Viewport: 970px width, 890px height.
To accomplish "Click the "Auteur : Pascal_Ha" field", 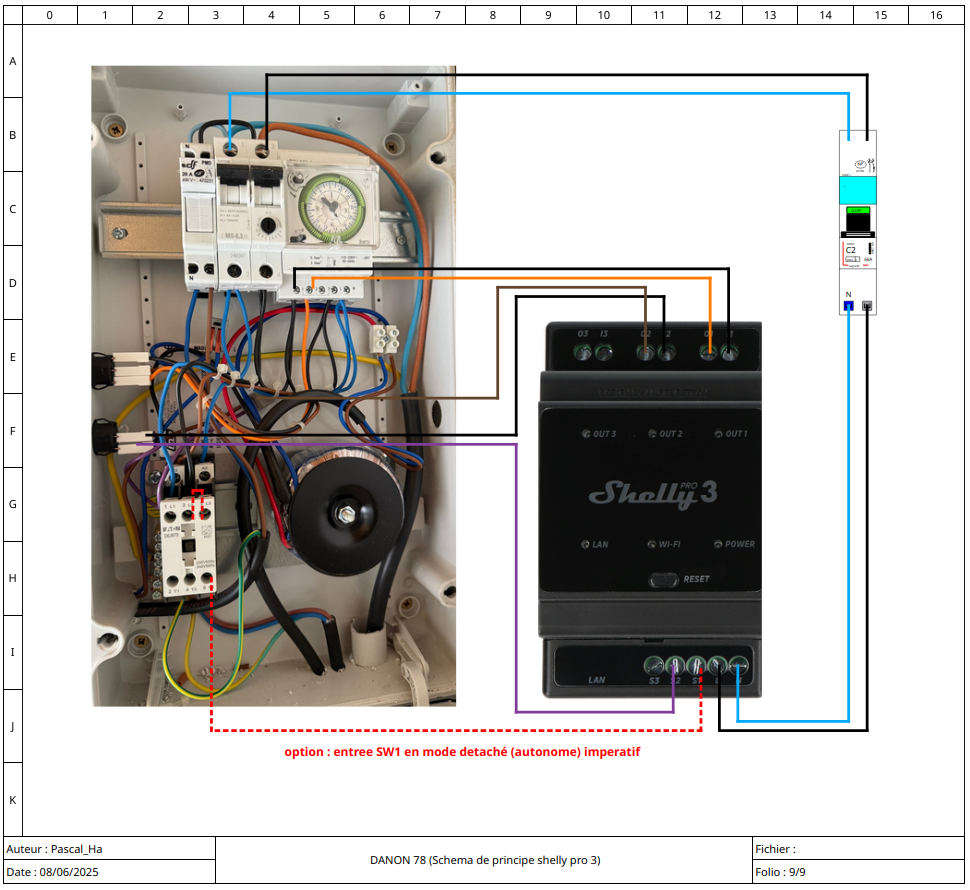I will [x=109, y=849].
